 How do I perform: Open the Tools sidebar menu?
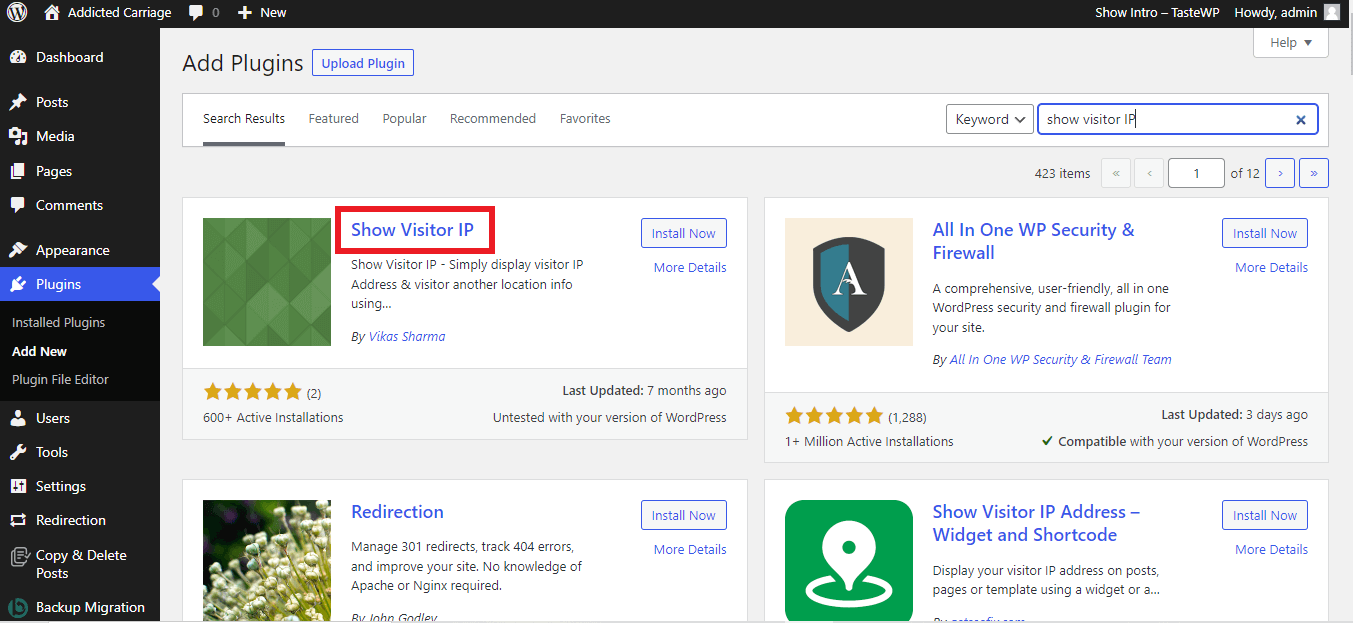click(x=52, y=452)
